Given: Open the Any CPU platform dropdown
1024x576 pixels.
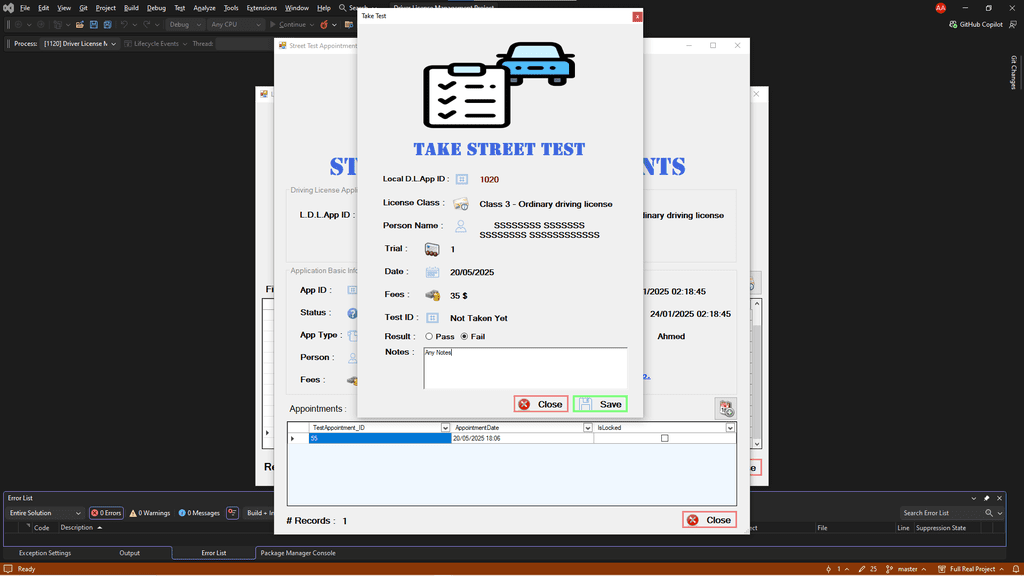Looking at the screenshot, I should point(234,25).
